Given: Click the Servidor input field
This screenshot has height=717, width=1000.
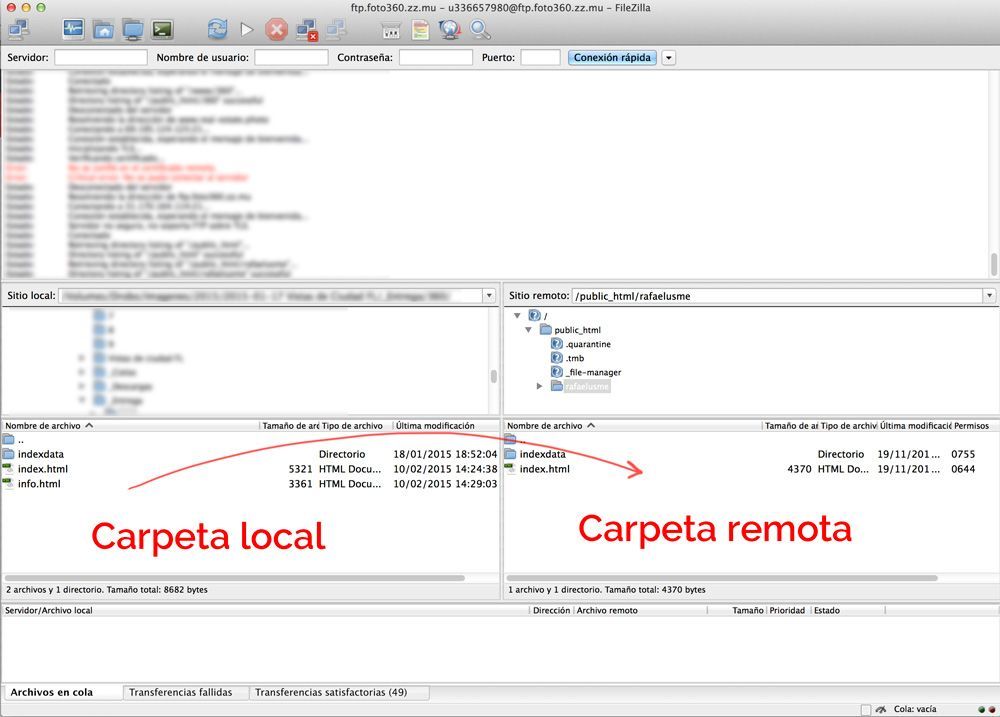Looking at the screenshot, I should coord(101,57).
